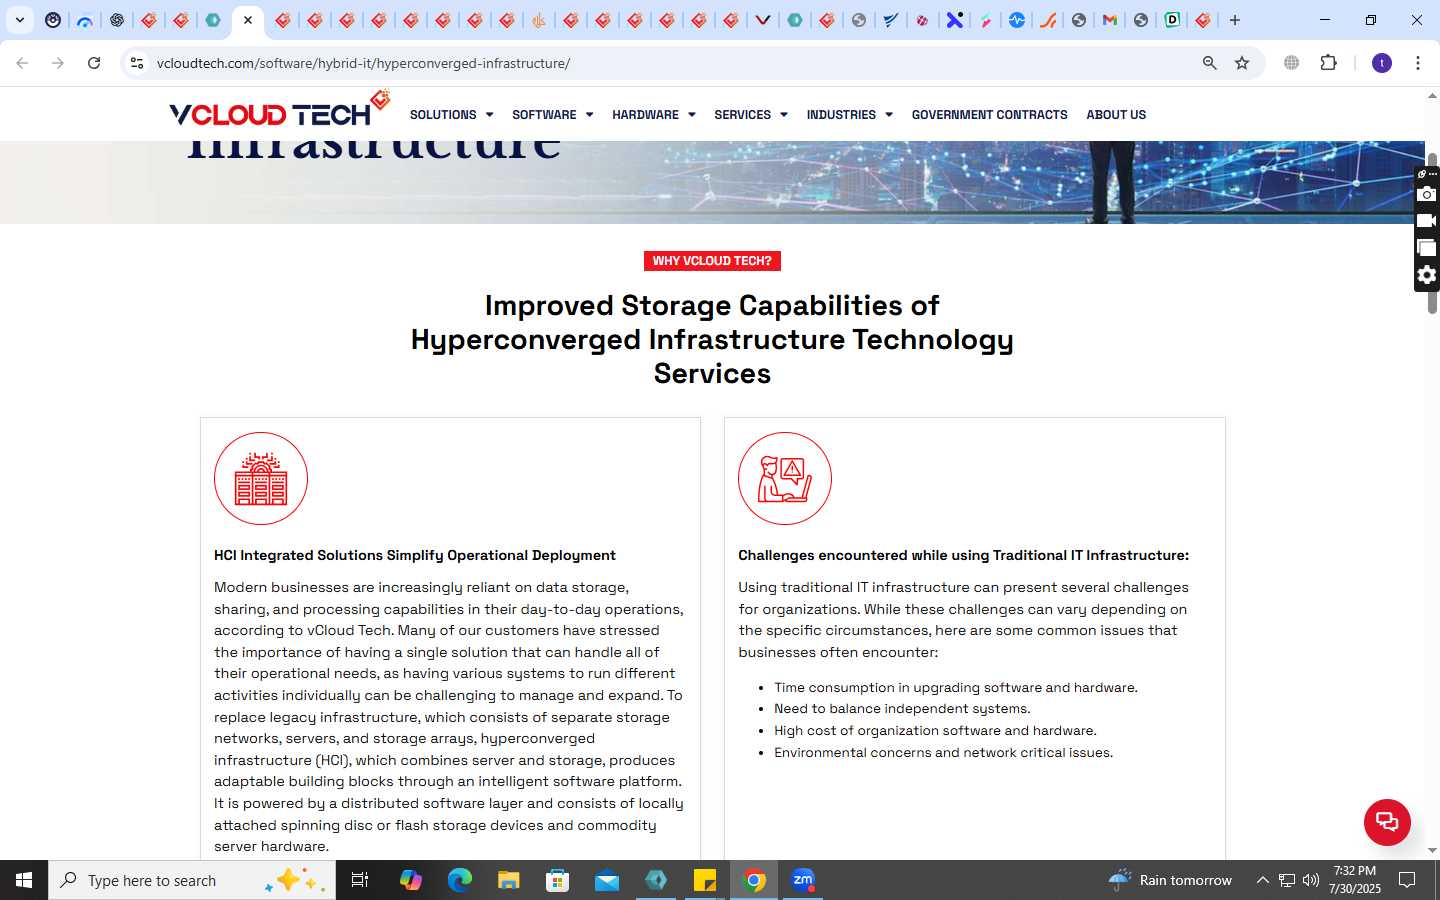Switch to the blue heartbeat pulse tab
Viewport: 1440px width, 900px height.
tap(1017, 20)
